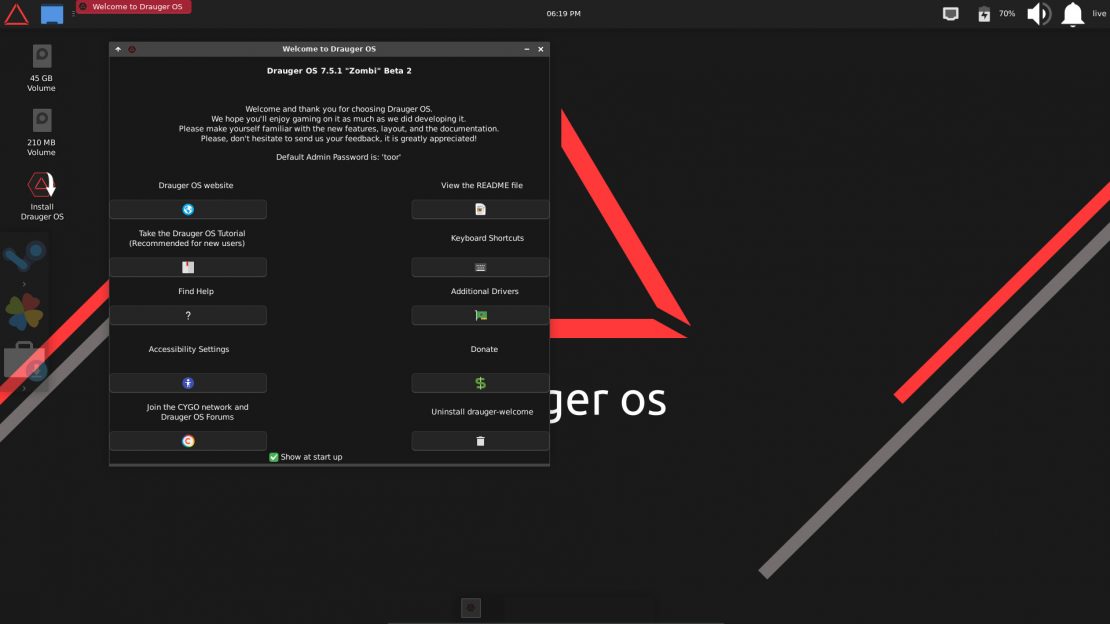Open the battery status indicator
The height and width of the screenshot is (624, 1110).
984,14
